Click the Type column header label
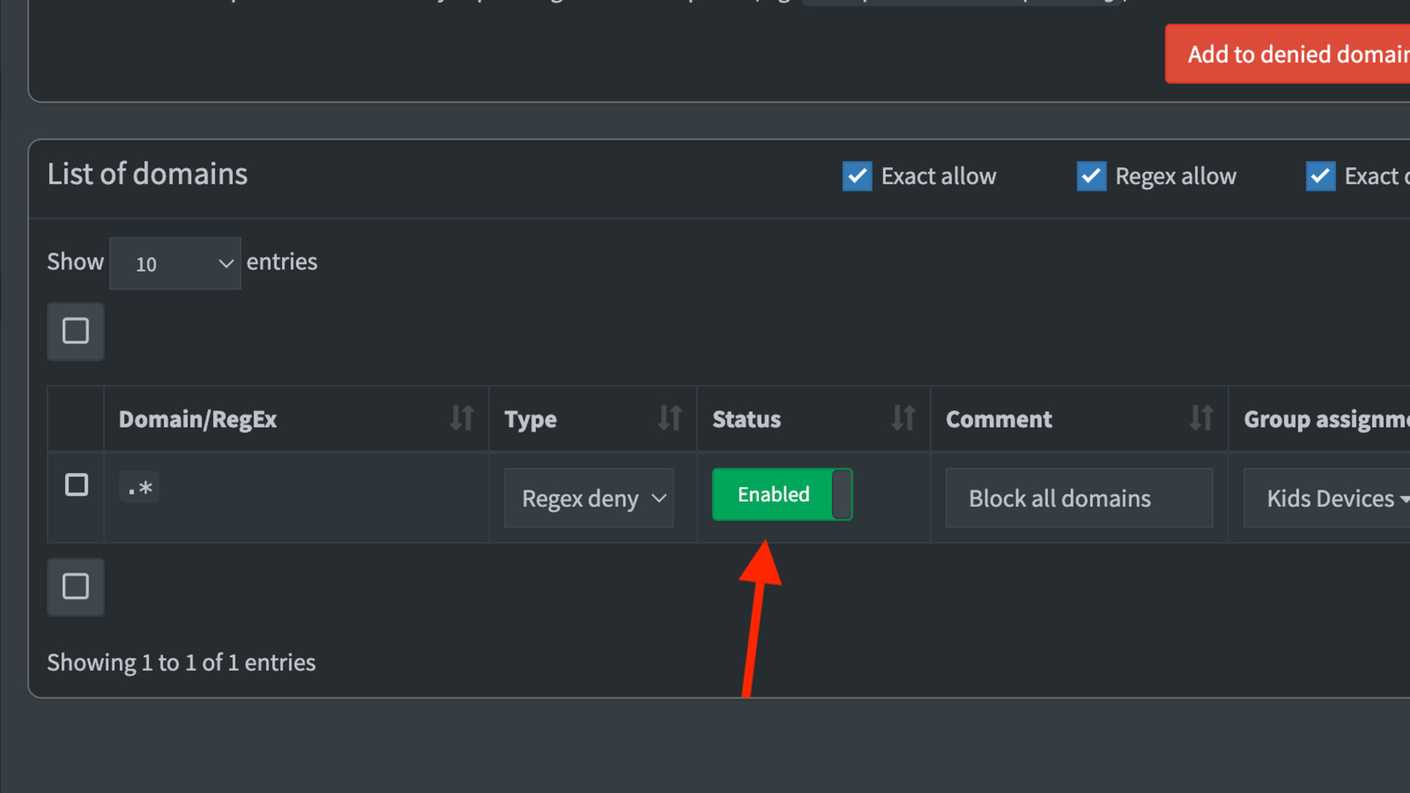Screen dimensions: 1410x793 530,419
